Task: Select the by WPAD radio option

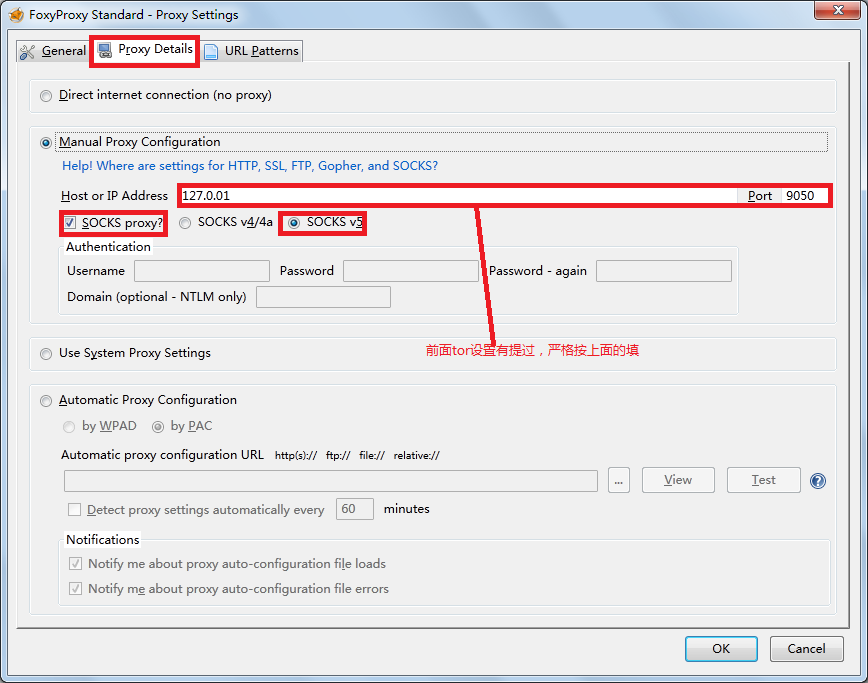Action: pos(69,427)
